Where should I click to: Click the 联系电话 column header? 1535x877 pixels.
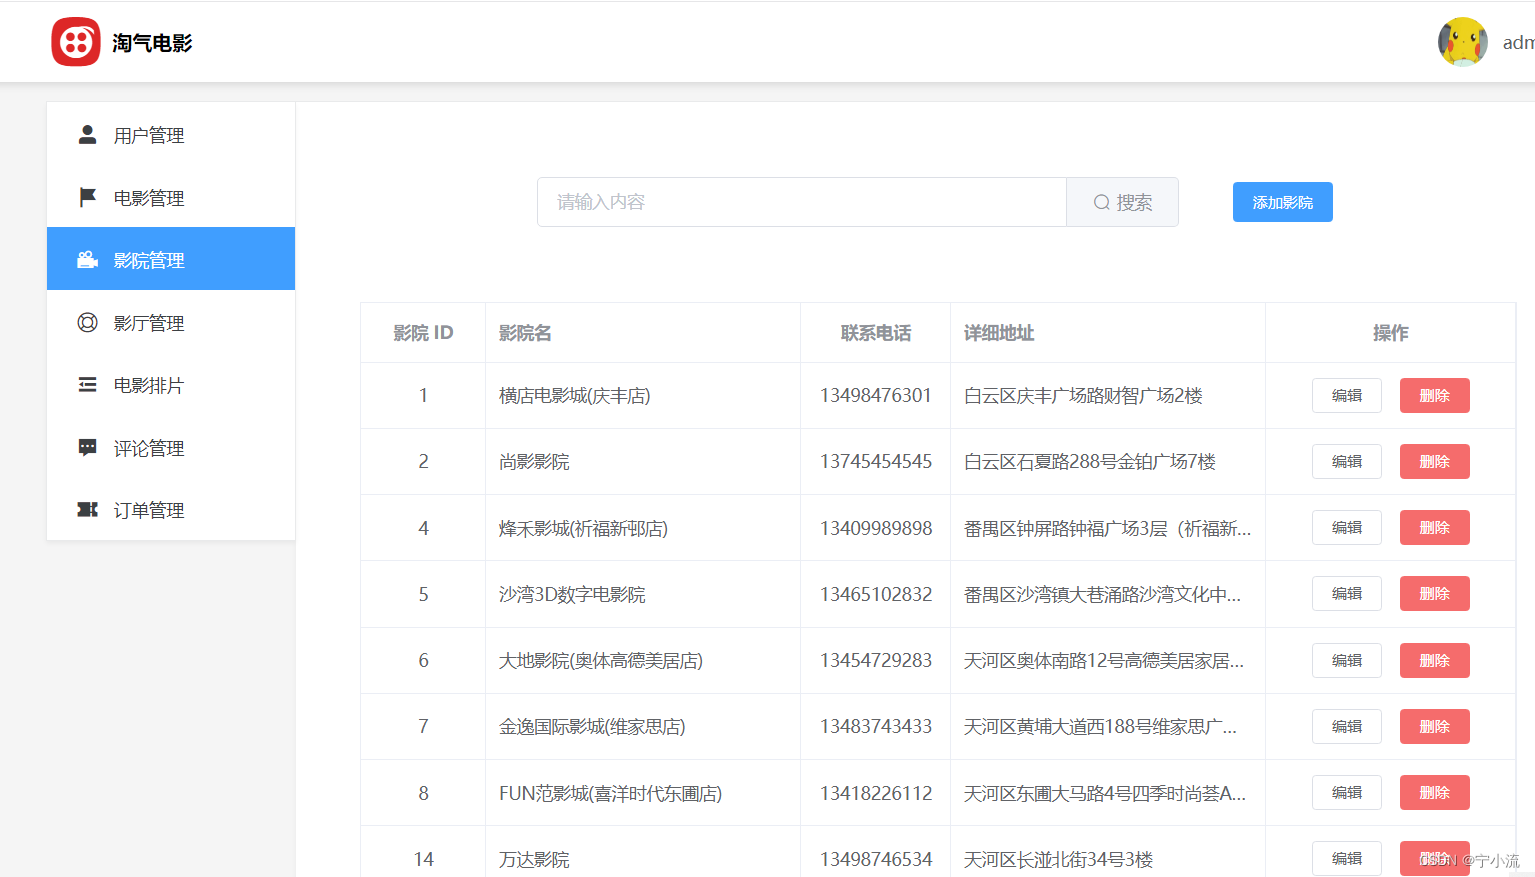(875, 333)
